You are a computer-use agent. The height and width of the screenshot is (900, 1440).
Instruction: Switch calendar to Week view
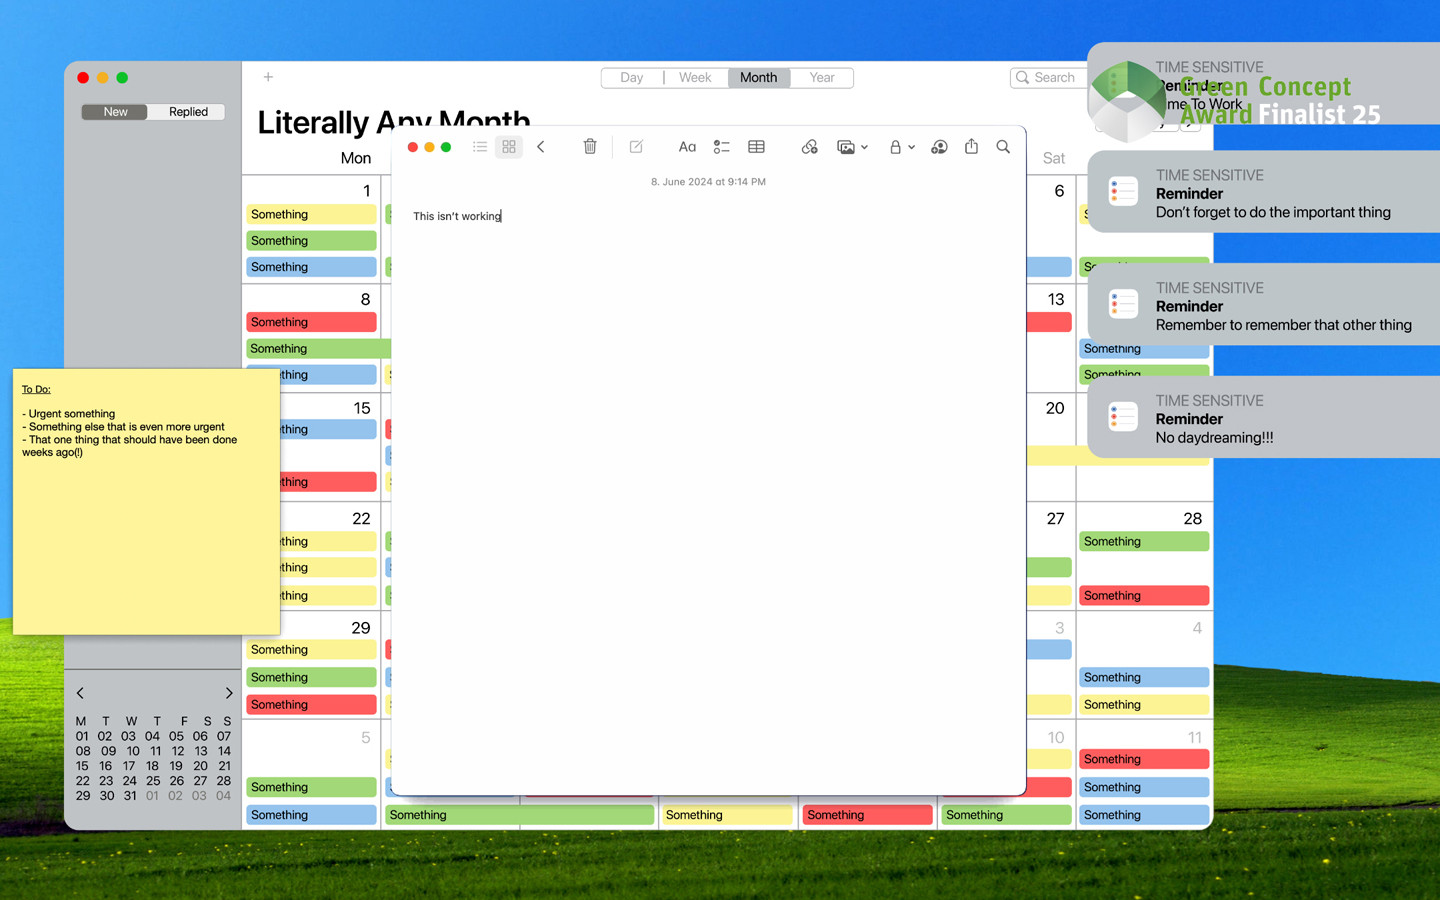tap(695, 78)
